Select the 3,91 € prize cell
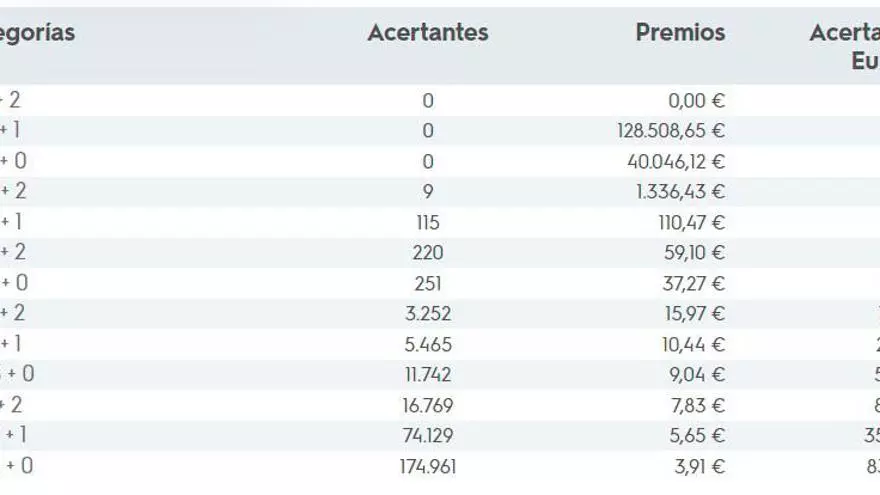The width and height of the screenshot is (880, 495). click(x=699, y=466)
